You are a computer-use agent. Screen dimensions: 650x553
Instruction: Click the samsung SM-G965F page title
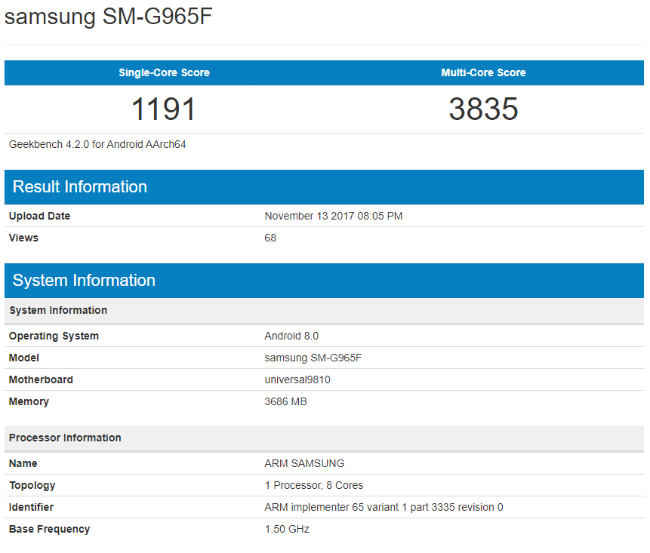108,17
